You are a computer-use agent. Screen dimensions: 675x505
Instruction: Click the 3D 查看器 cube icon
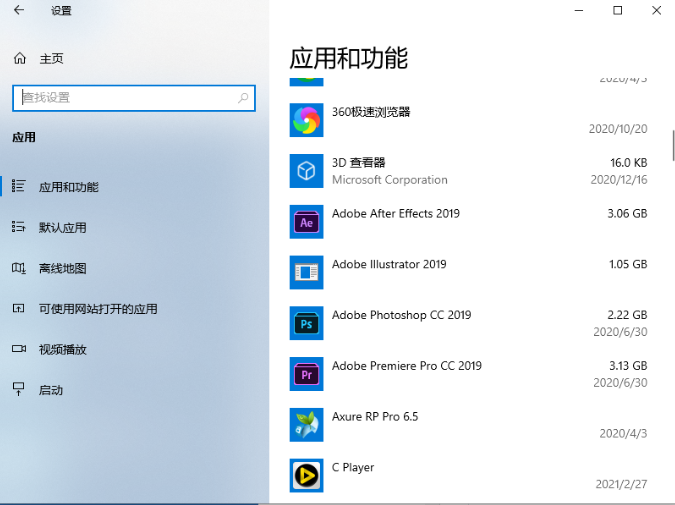click(306, 171)
